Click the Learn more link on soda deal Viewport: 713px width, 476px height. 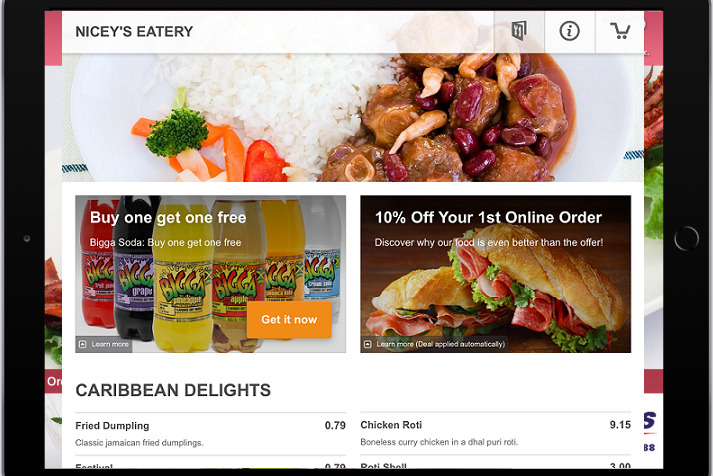click(110, 344)
